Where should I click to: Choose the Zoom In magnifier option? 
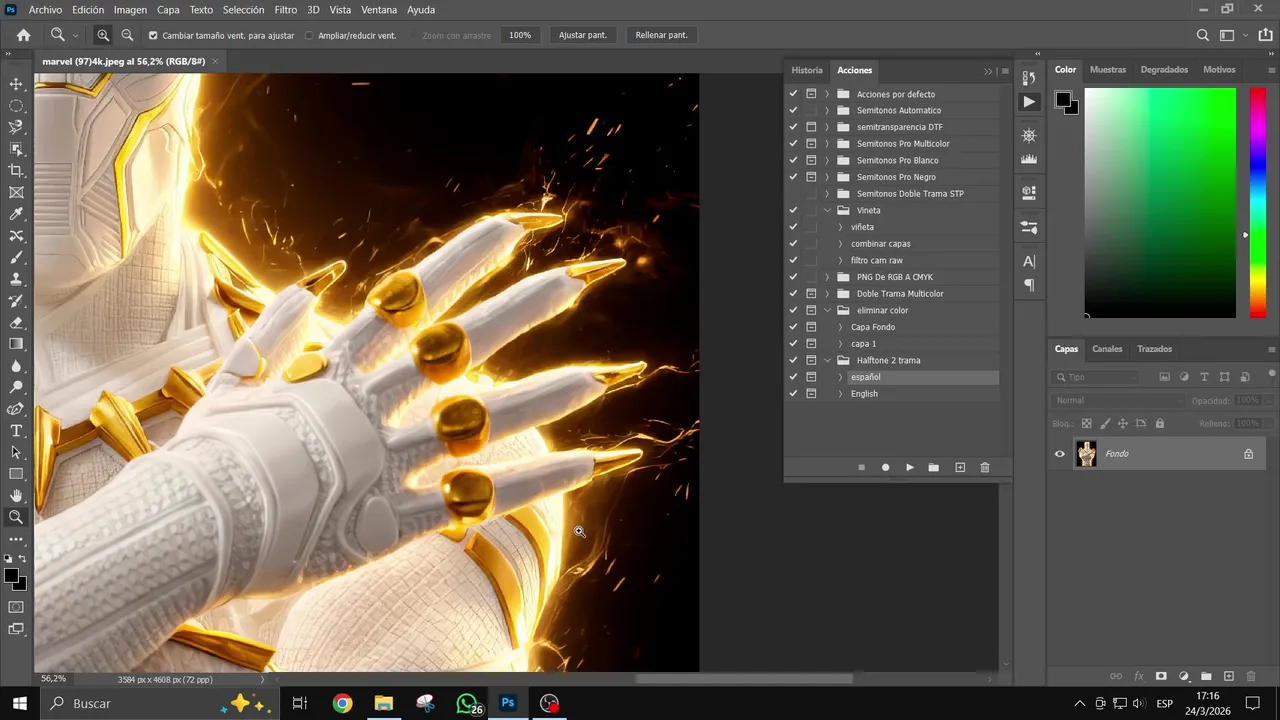(103, 35)
